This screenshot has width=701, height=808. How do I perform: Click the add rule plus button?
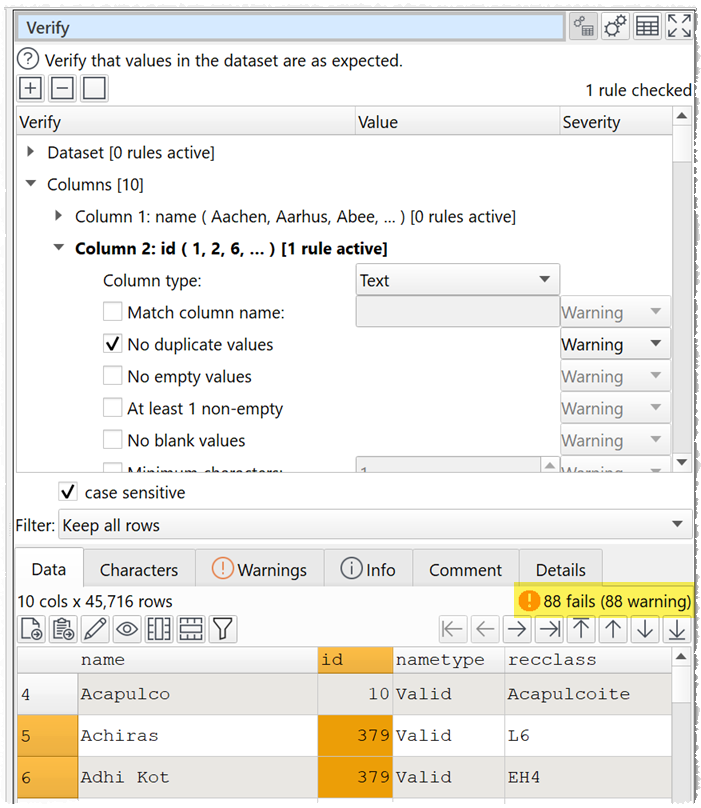(31, 89)
